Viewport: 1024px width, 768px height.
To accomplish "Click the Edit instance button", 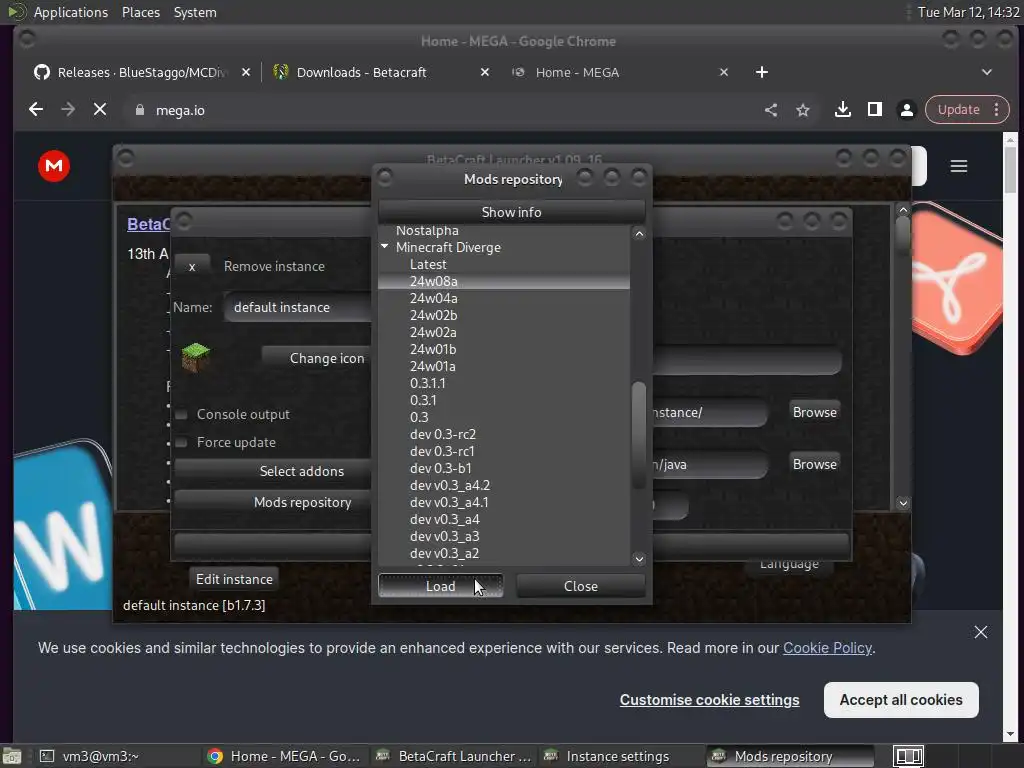I will pyautogui.click(x=234, y=579).
